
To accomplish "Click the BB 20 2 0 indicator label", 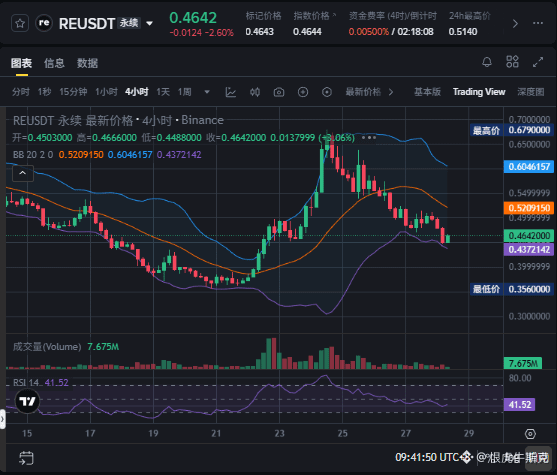I will [x=33, y=155].
